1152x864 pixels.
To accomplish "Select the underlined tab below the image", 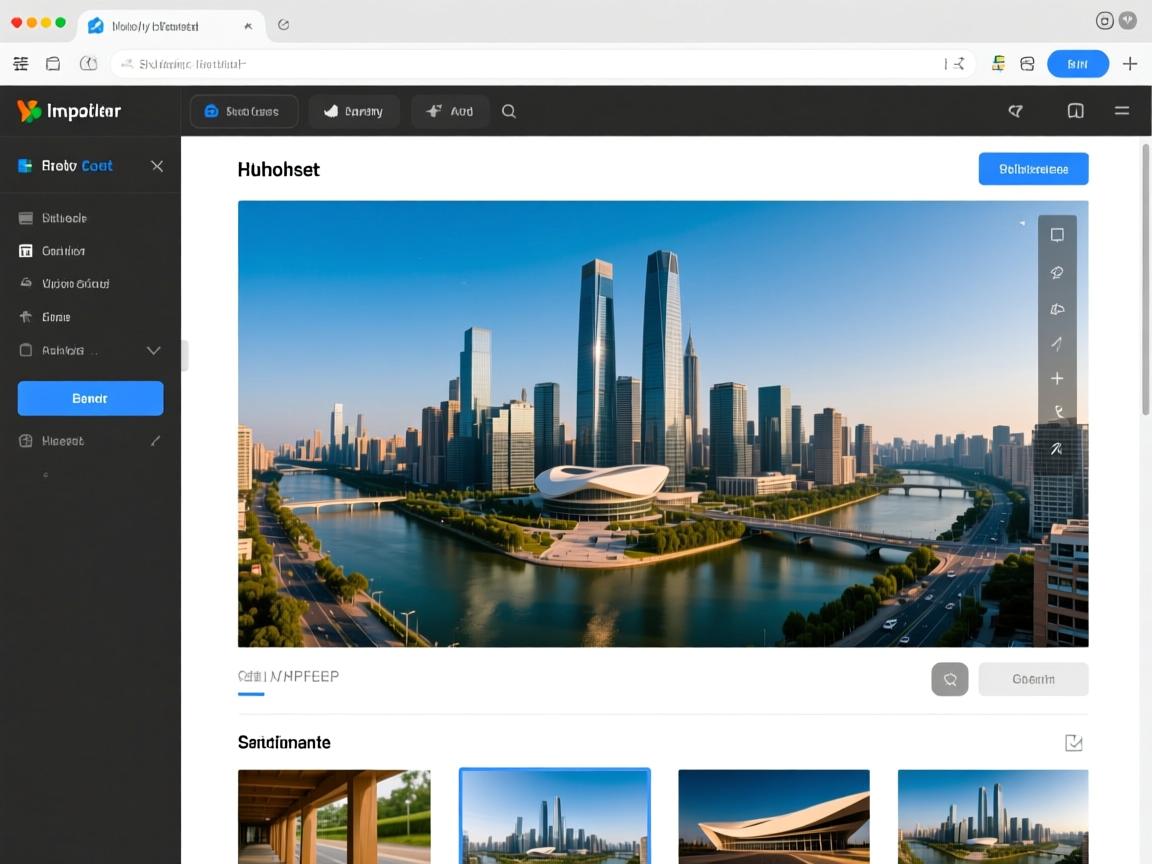I will 288,678.
